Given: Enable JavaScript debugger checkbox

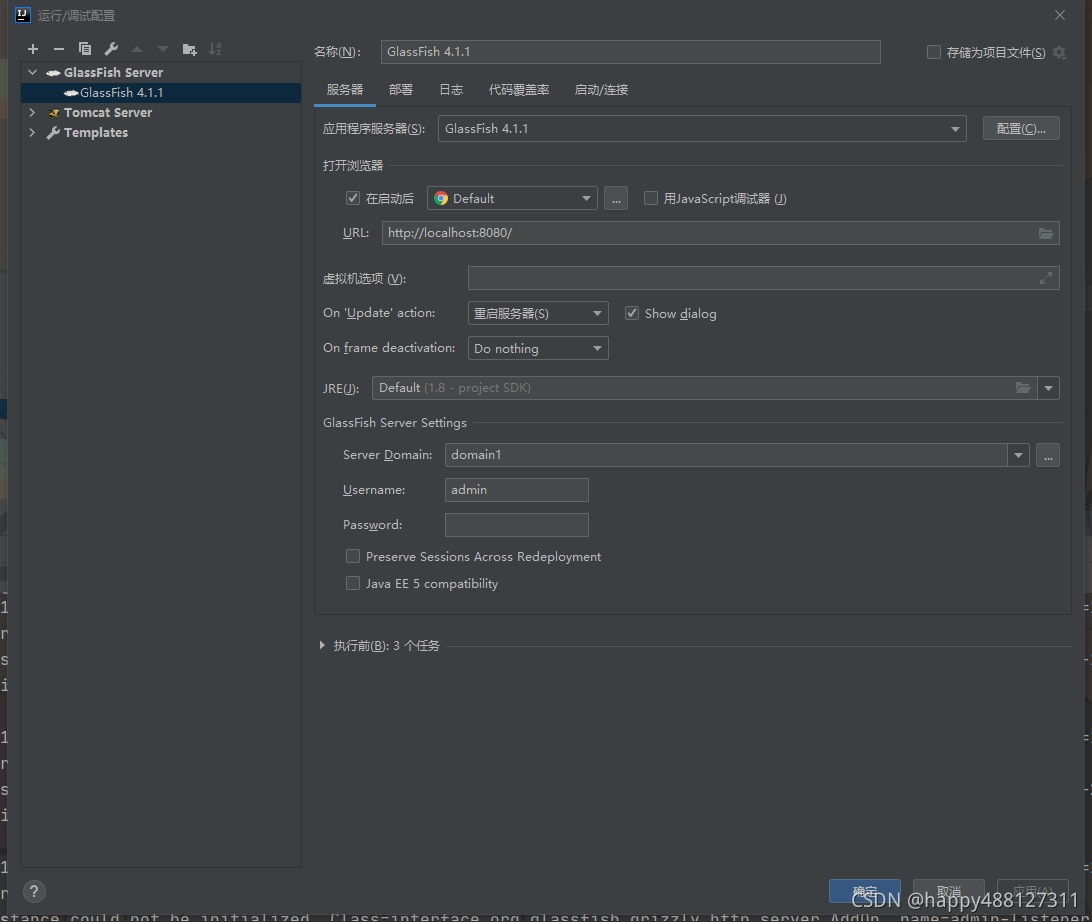Looking at the screenshot, I should (650, 198).
